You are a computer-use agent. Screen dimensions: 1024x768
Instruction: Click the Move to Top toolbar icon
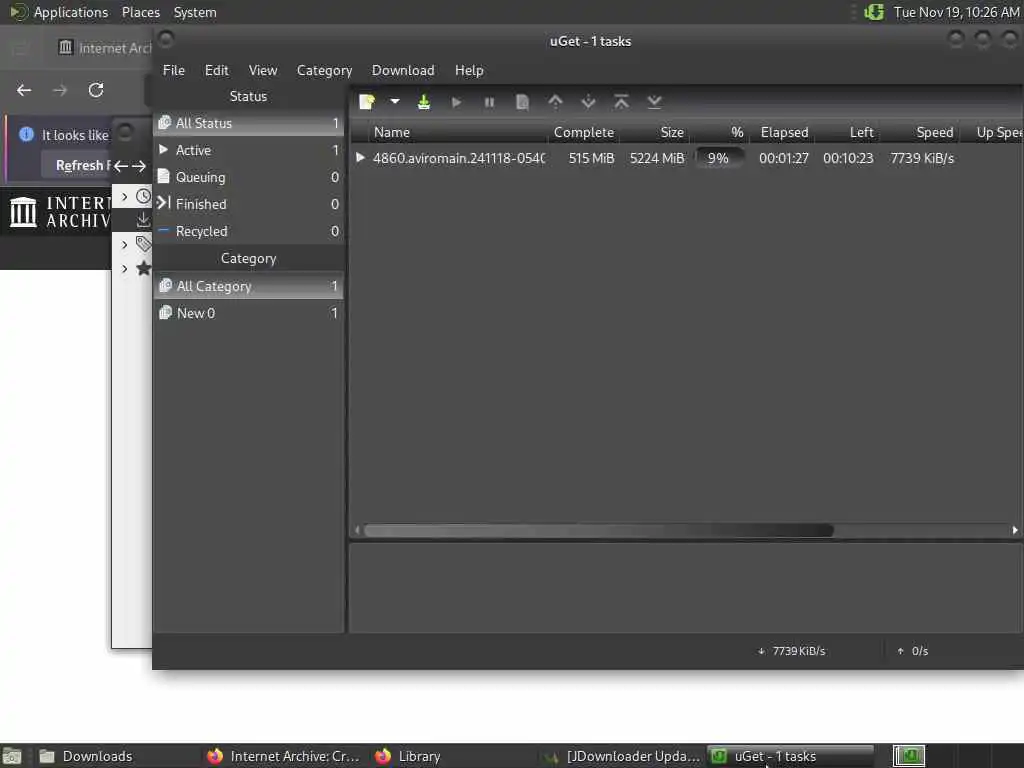coord(621,102)
